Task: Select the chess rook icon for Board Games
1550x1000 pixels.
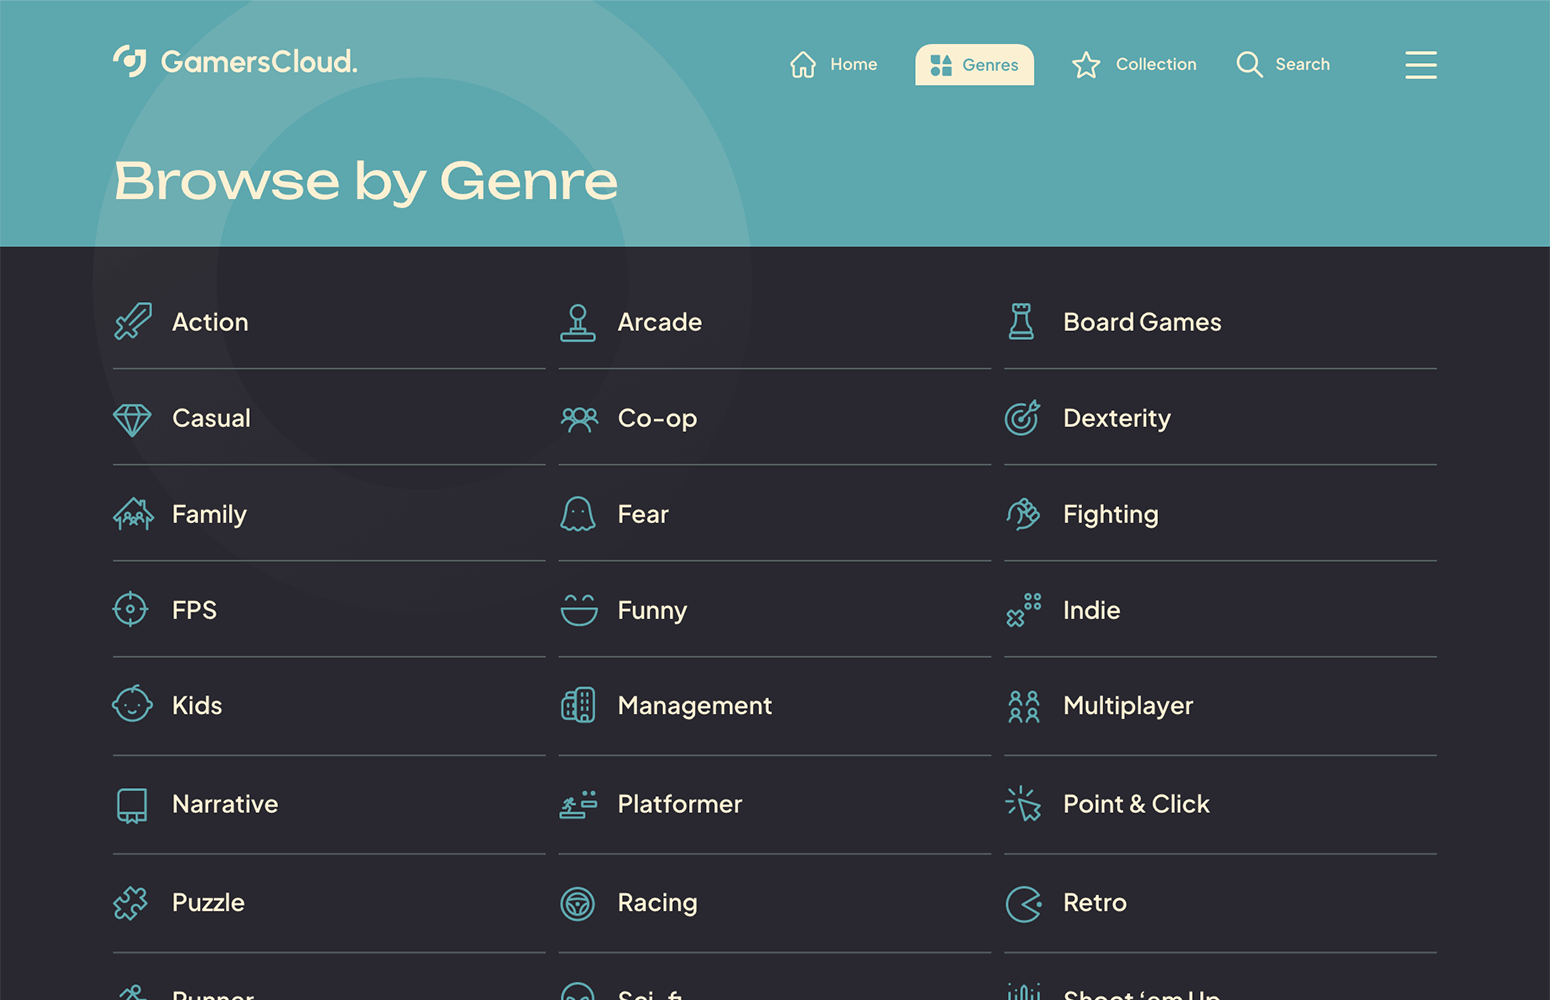Action: (x=1022, y=321)
